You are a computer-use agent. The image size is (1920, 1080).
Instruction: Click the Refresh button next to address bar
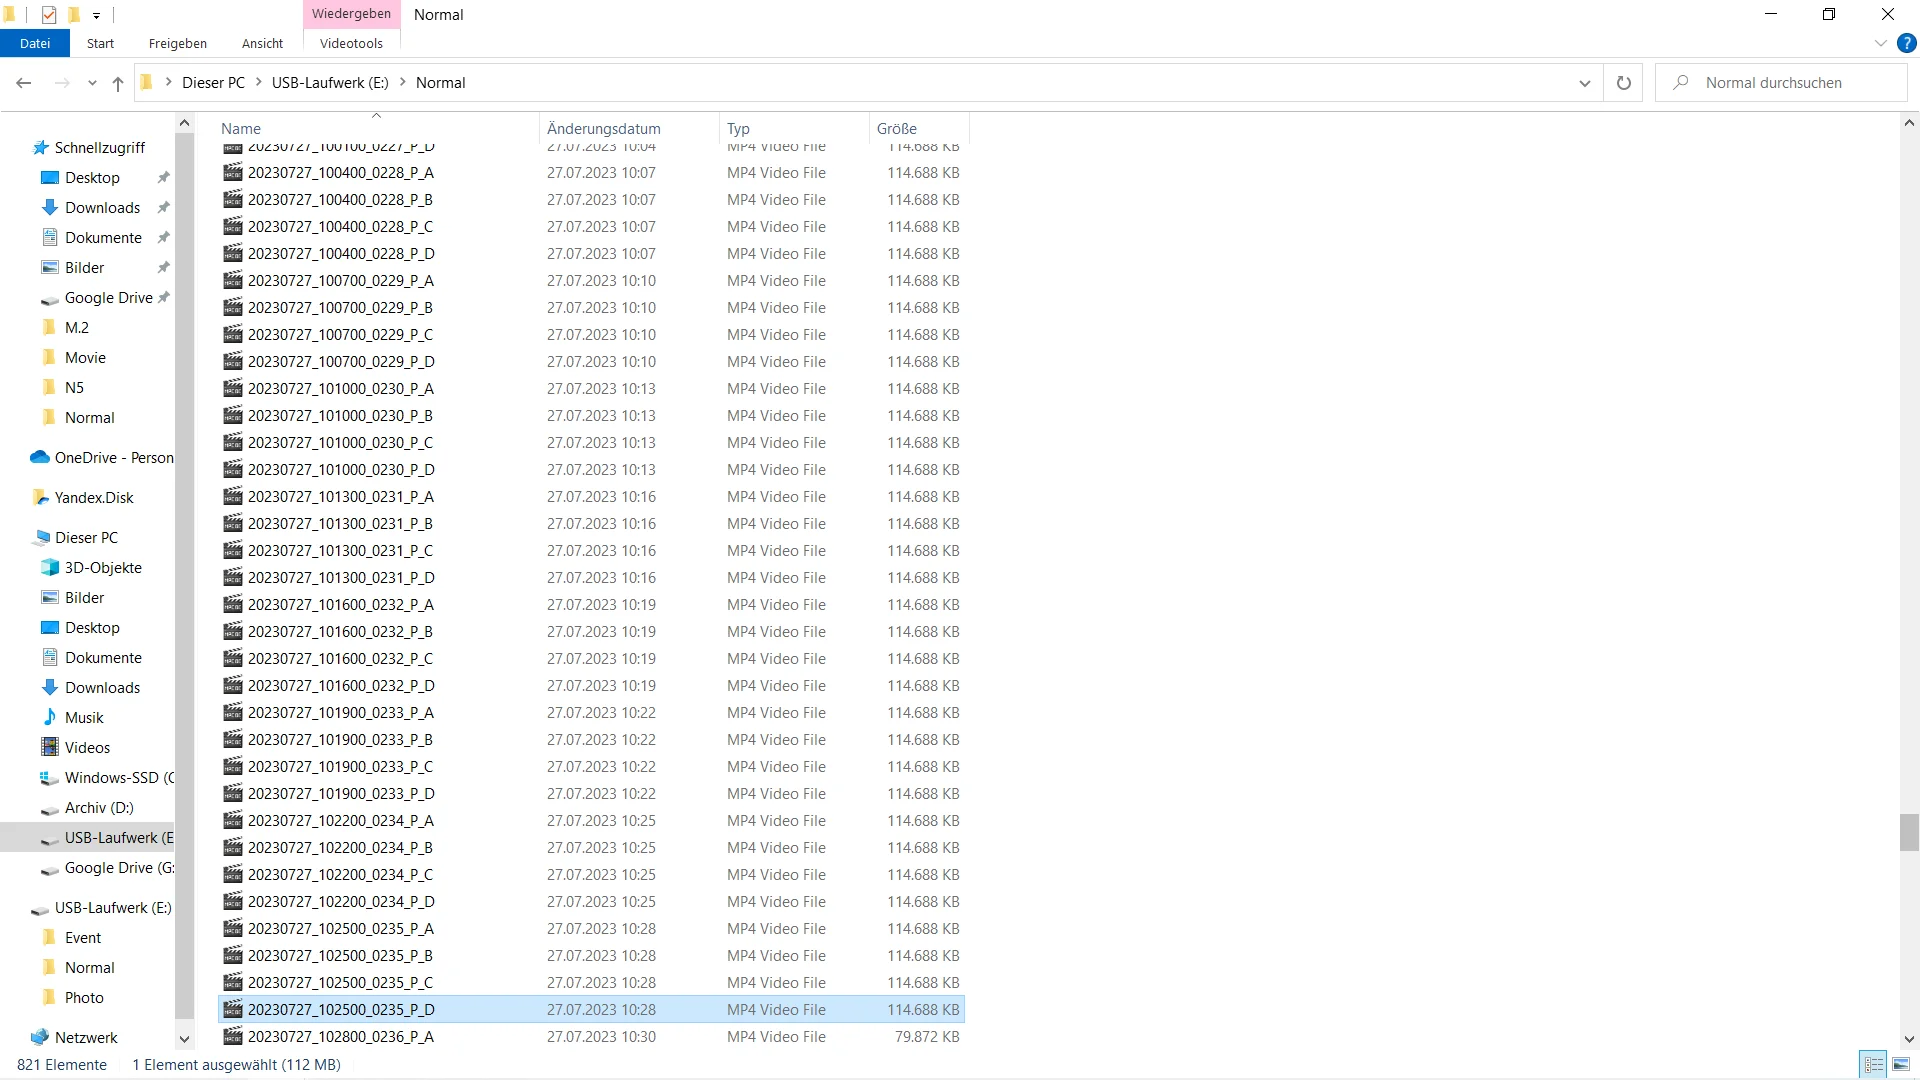click(1624, 83)
